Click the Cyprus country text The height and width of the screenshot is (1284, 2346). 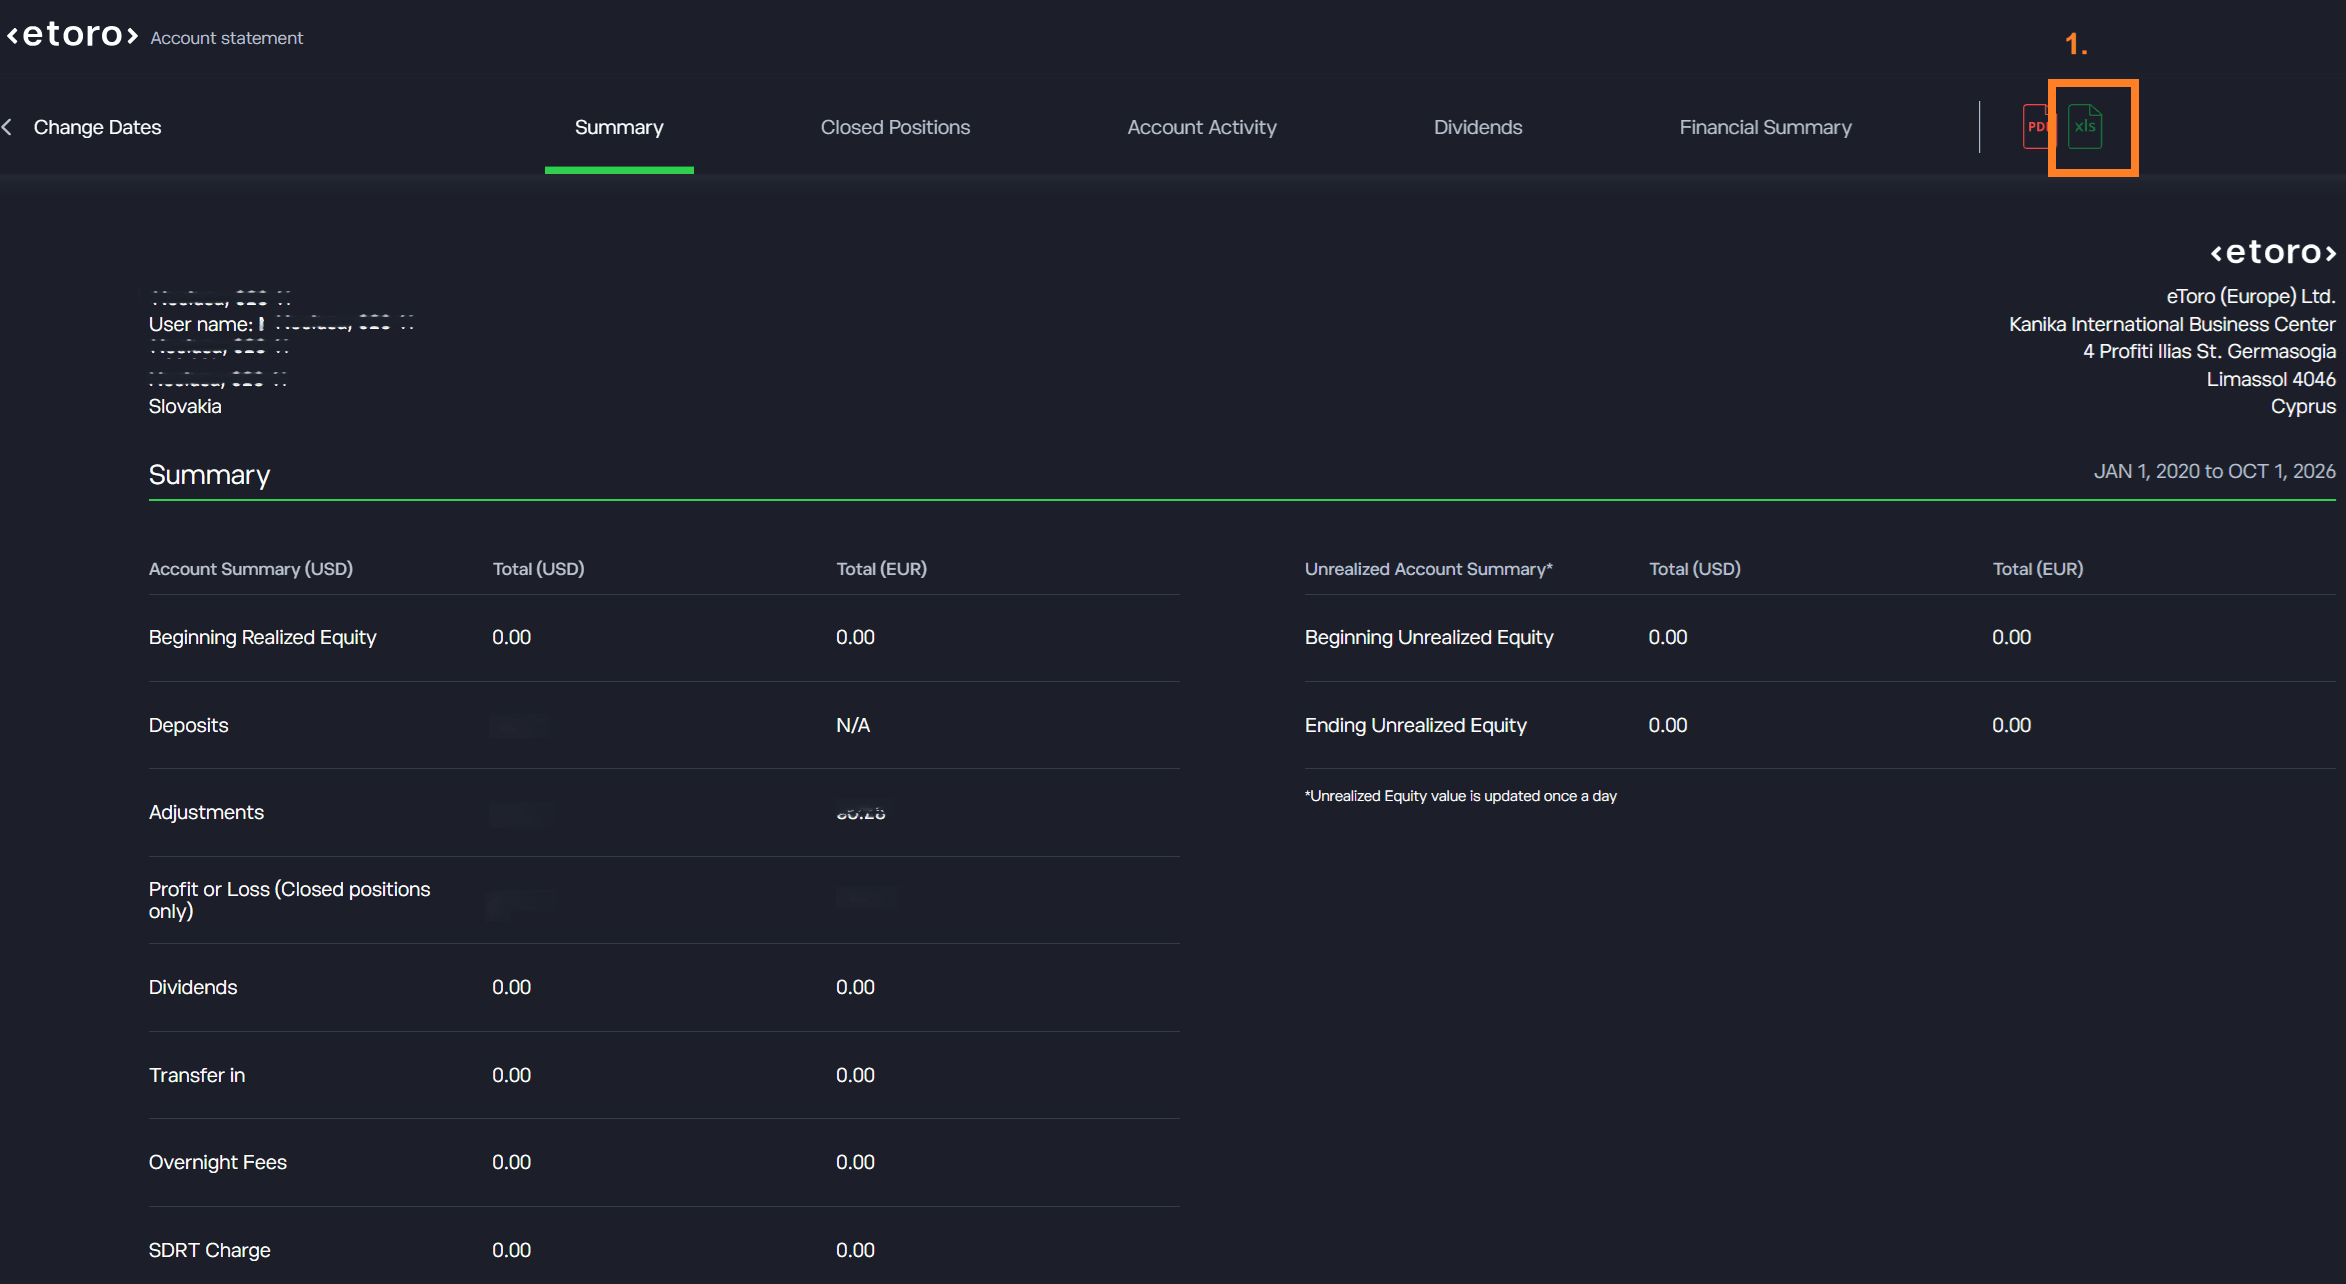point(2303,406)
